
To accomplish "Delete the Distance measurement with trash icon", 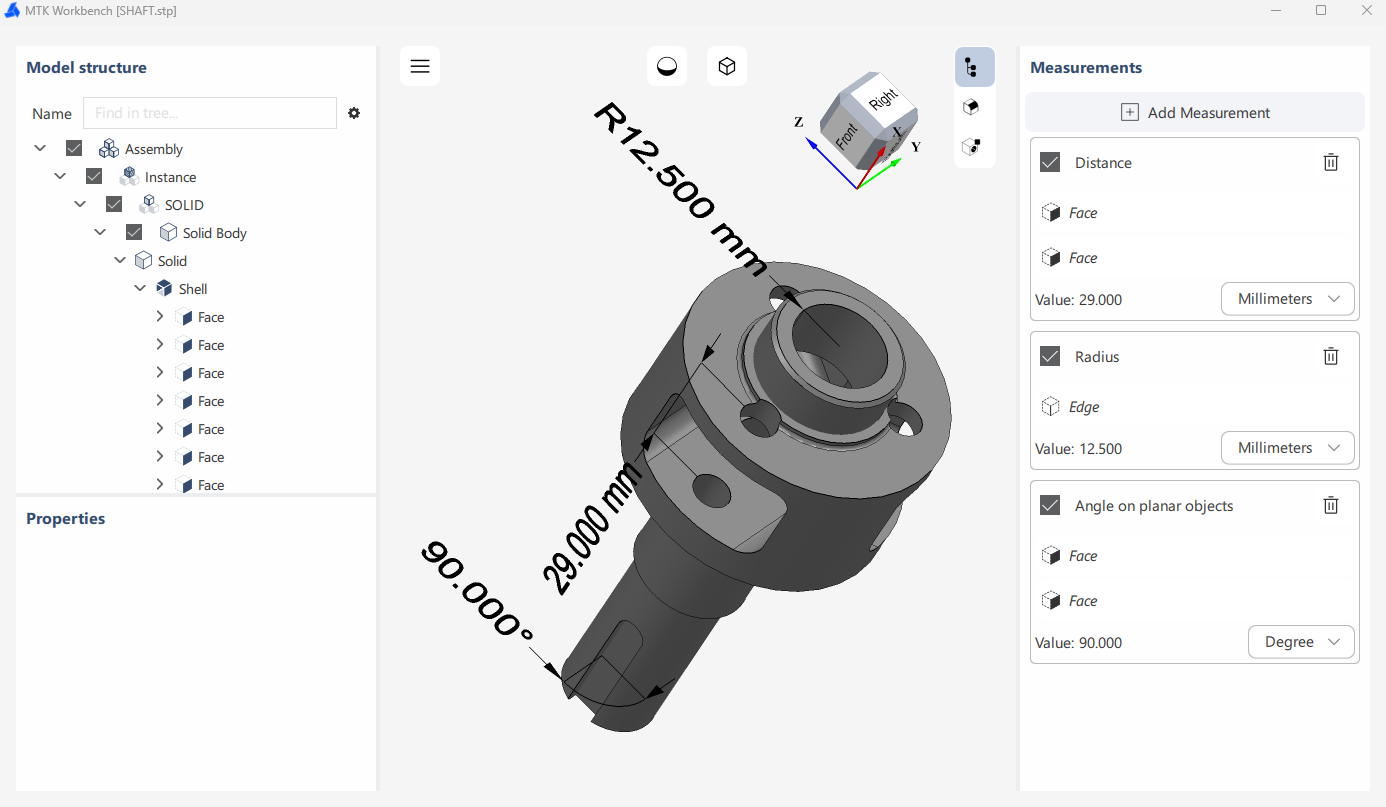I will (x=1330, y=163).
